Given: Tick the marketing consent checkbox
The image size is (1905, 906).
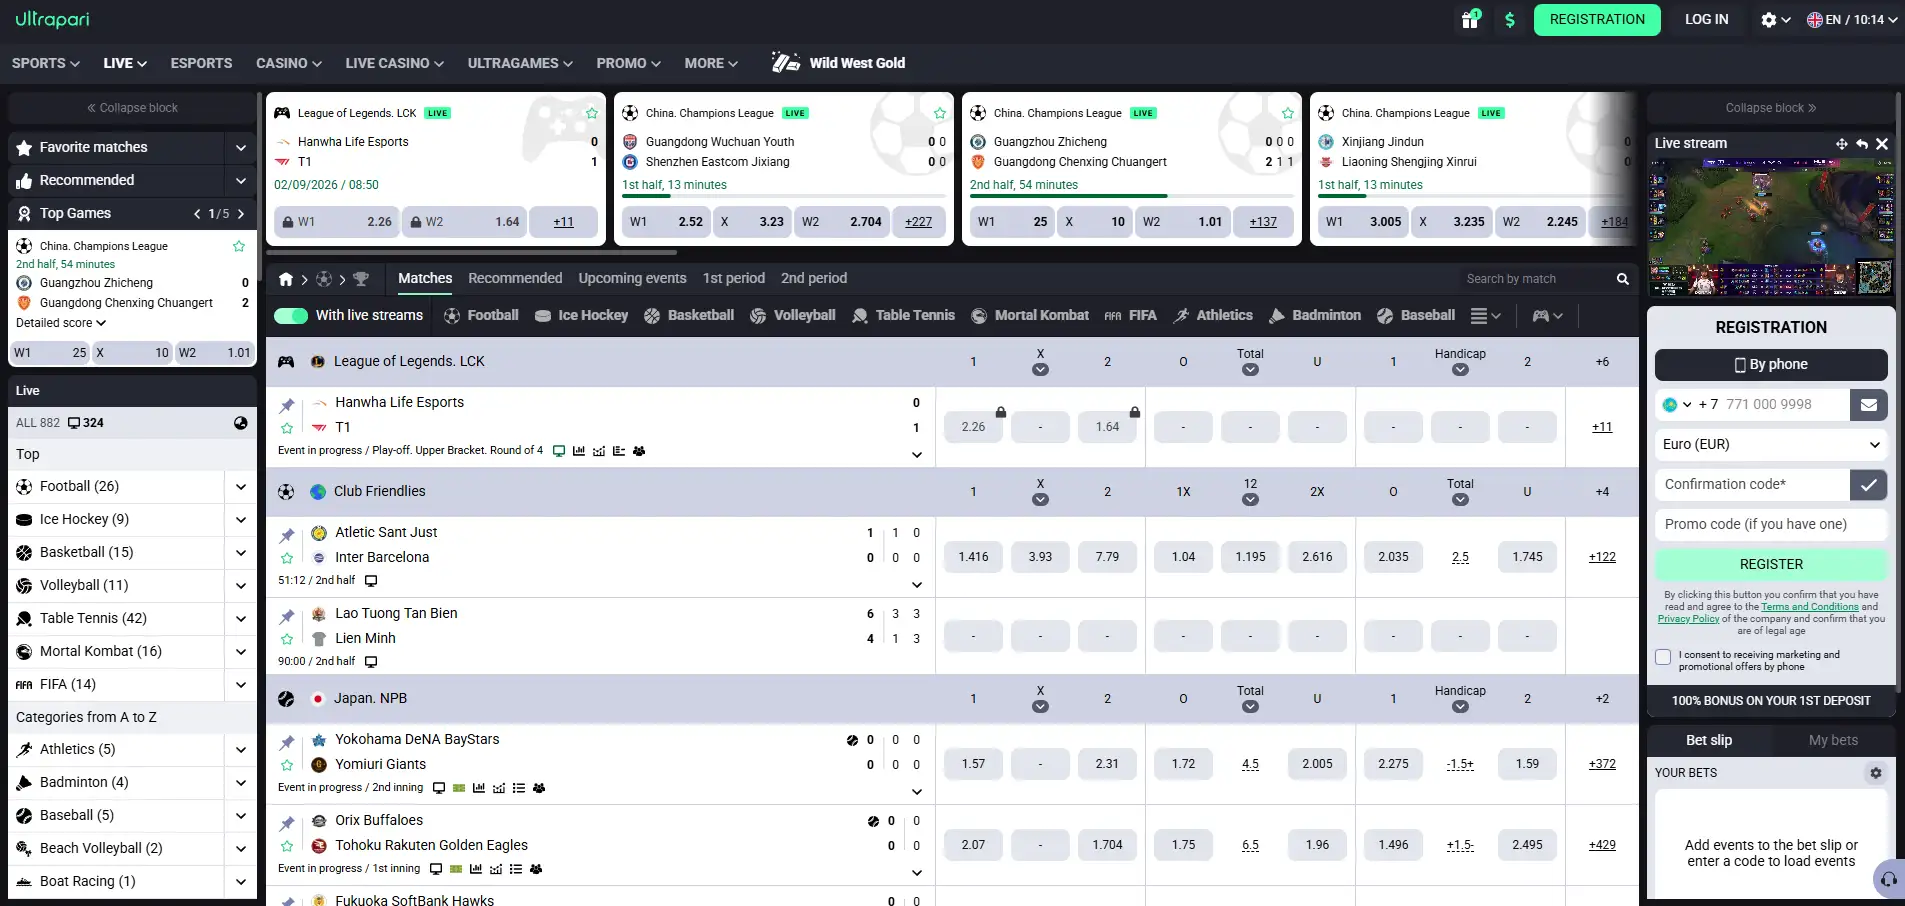Looking at the screenshot, I should (x=1663, y=657).
